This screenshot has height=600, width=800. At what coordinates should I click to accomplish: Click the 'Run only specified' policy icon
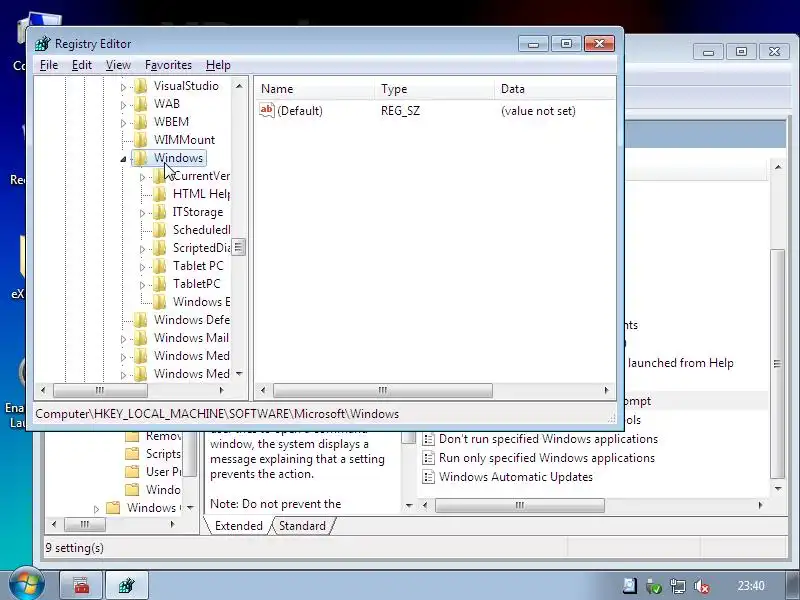(x=429, y=458)
